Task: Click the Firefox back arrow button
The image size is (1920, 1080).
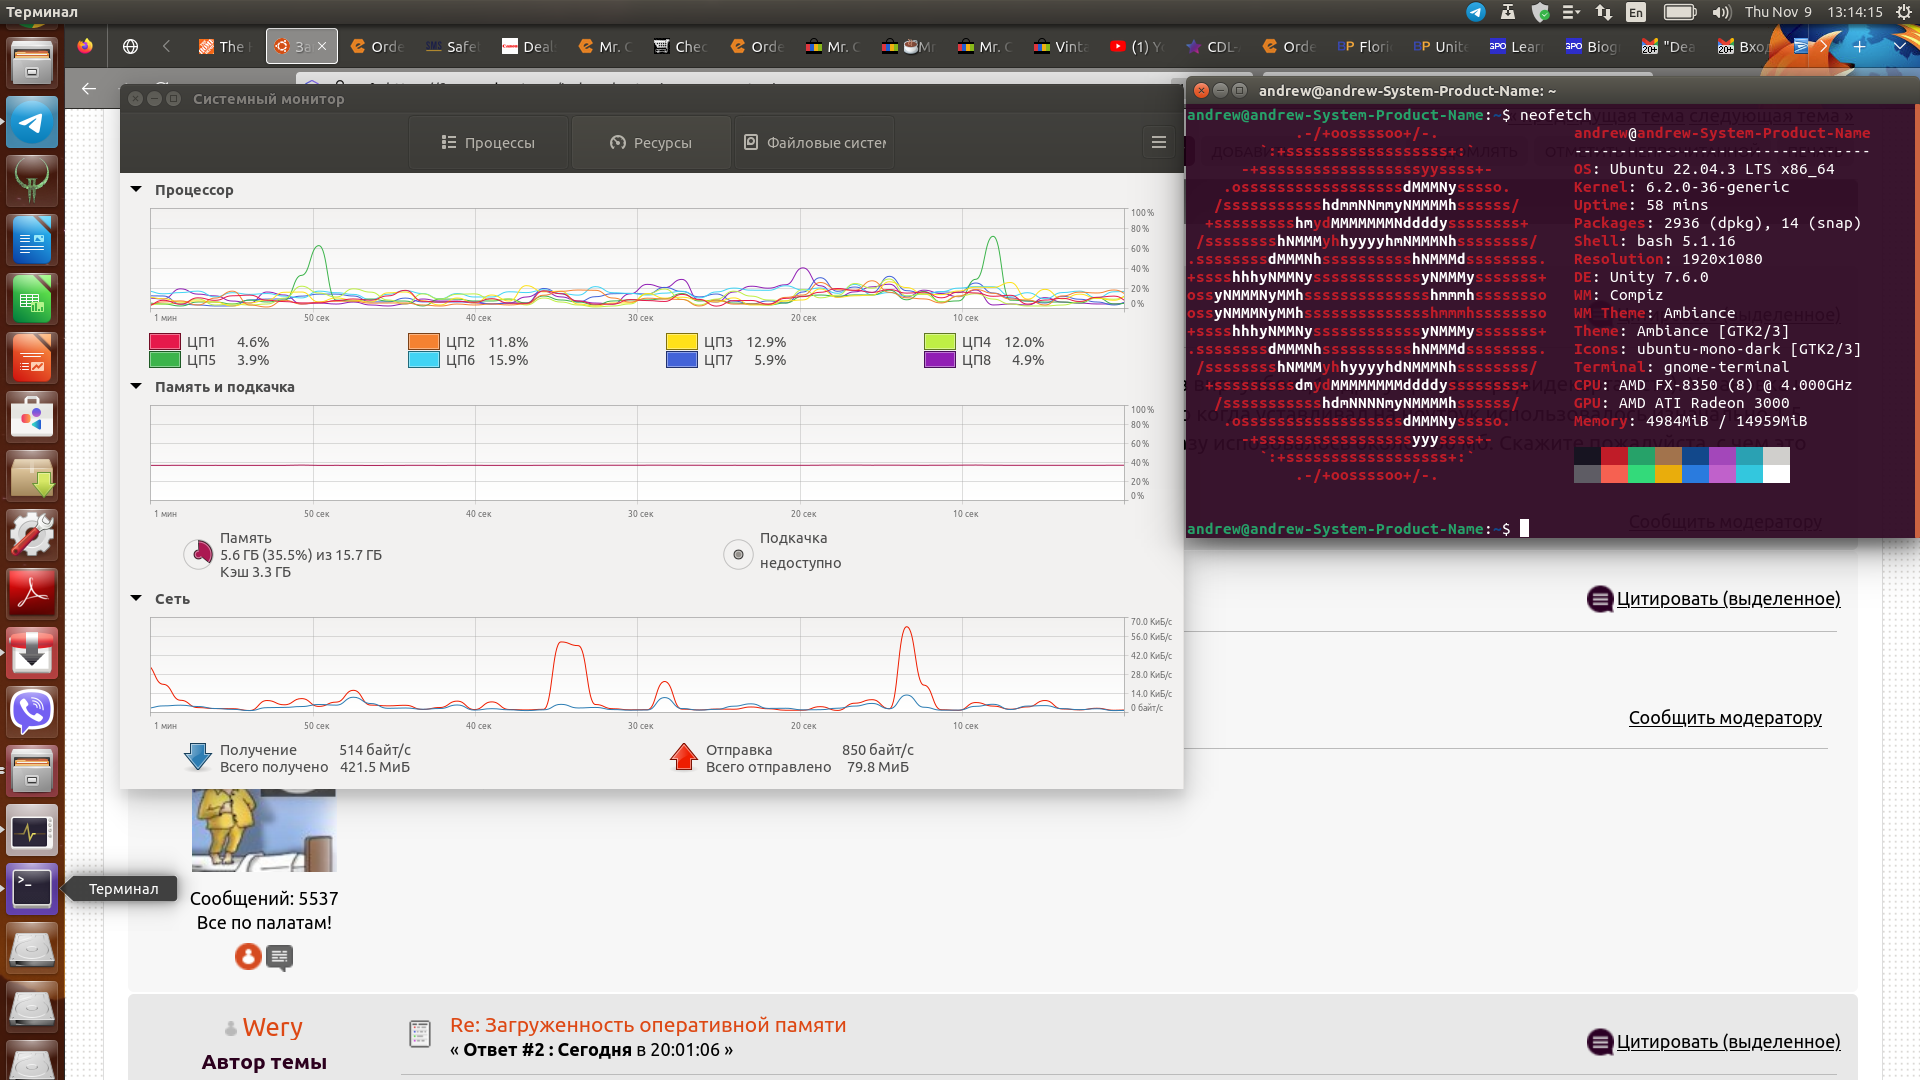Action: [89, 88]
